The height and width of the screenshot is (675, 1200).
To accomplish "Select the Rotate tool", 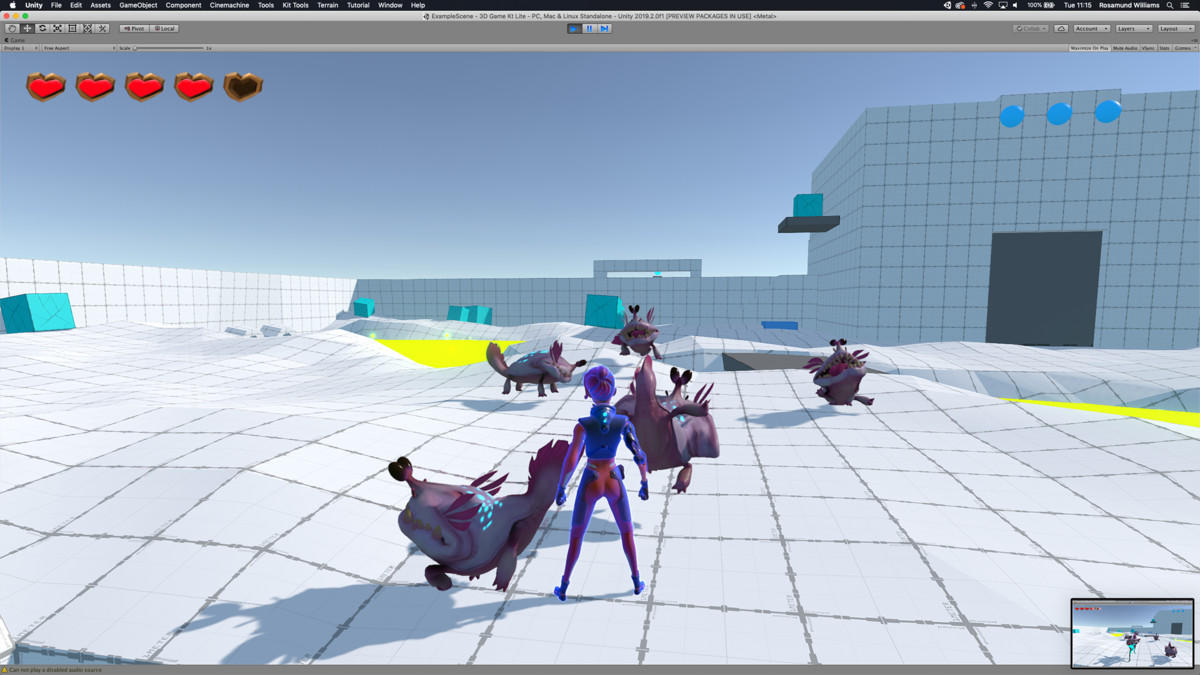I will (x=43, y=28).
